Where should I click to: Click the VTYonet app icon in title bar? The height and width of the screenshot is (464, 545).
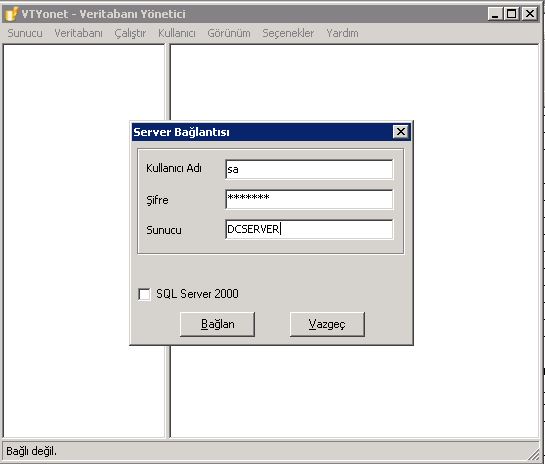pyautogui.click(x=11, y=14)
